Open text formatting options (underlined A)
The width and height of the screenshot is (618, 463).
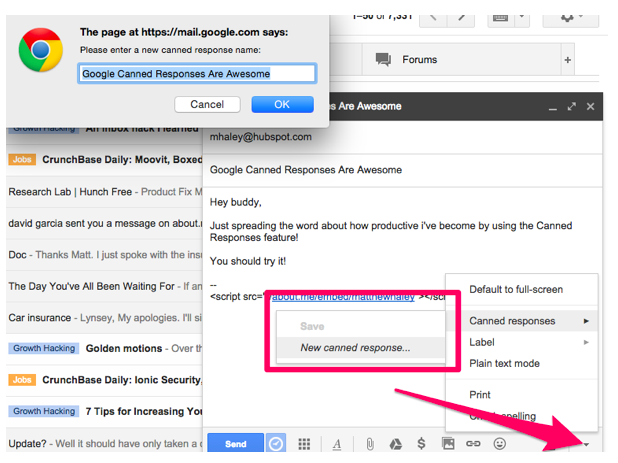[x=337, y=444]
